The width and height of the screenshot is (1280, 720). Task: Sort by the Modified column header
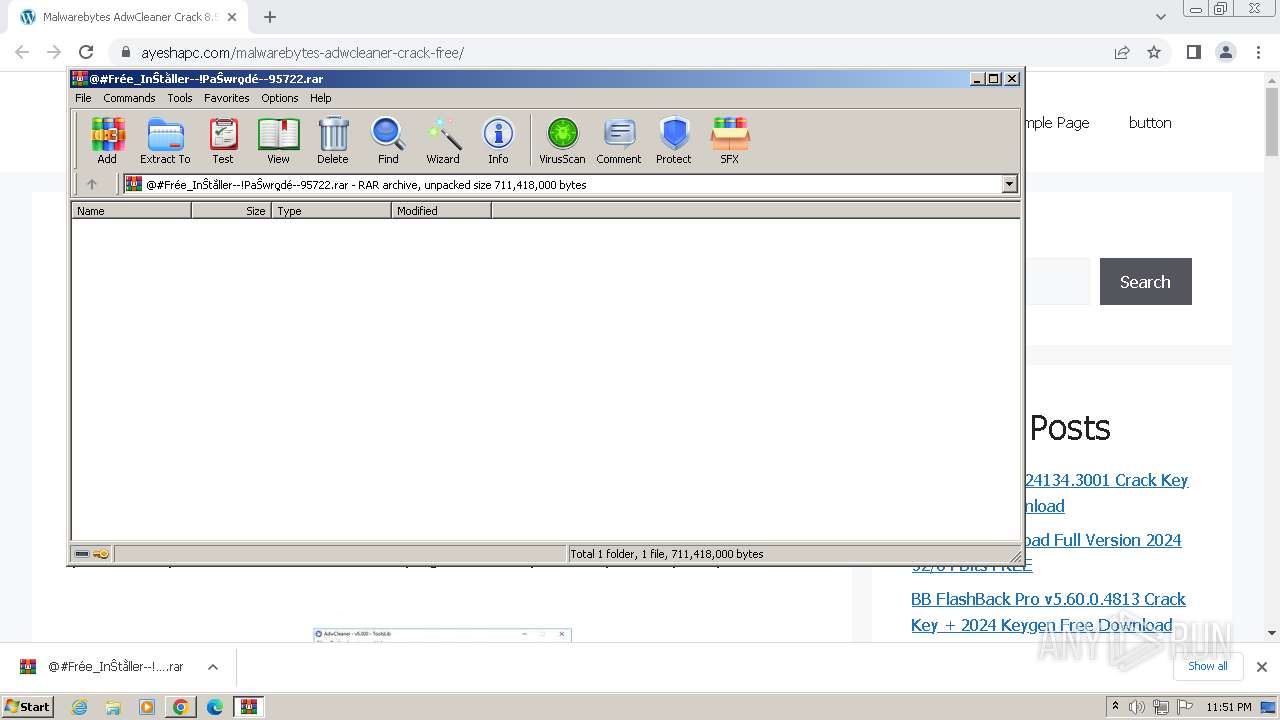point(441,211)
